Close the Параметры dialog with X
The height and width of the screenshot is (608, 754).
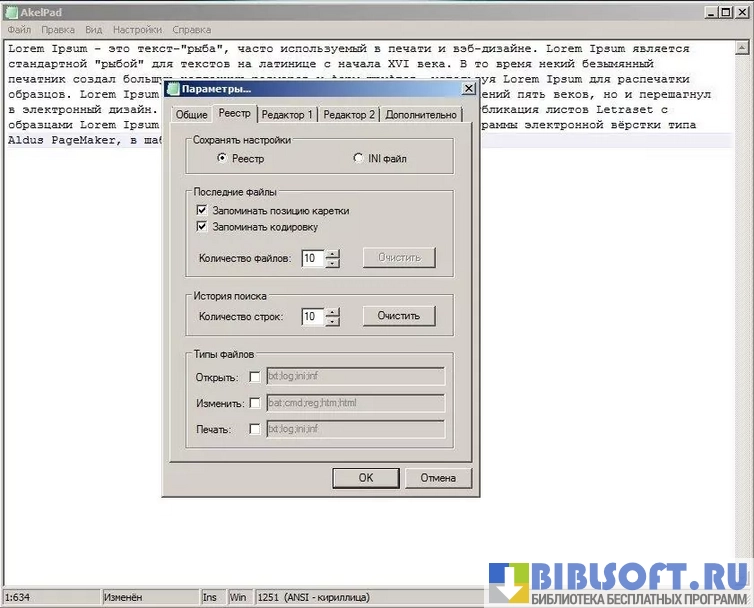(x=468, y=89)
